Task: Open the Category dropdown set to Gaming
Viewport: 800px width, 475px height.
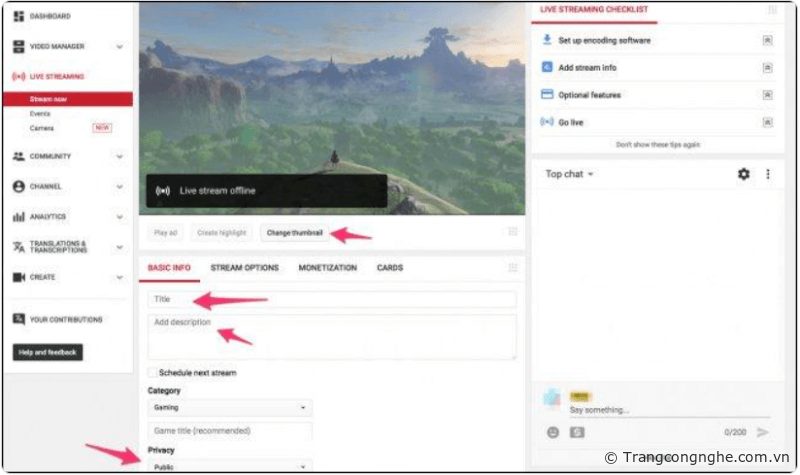Action: (x=229, y=408)
